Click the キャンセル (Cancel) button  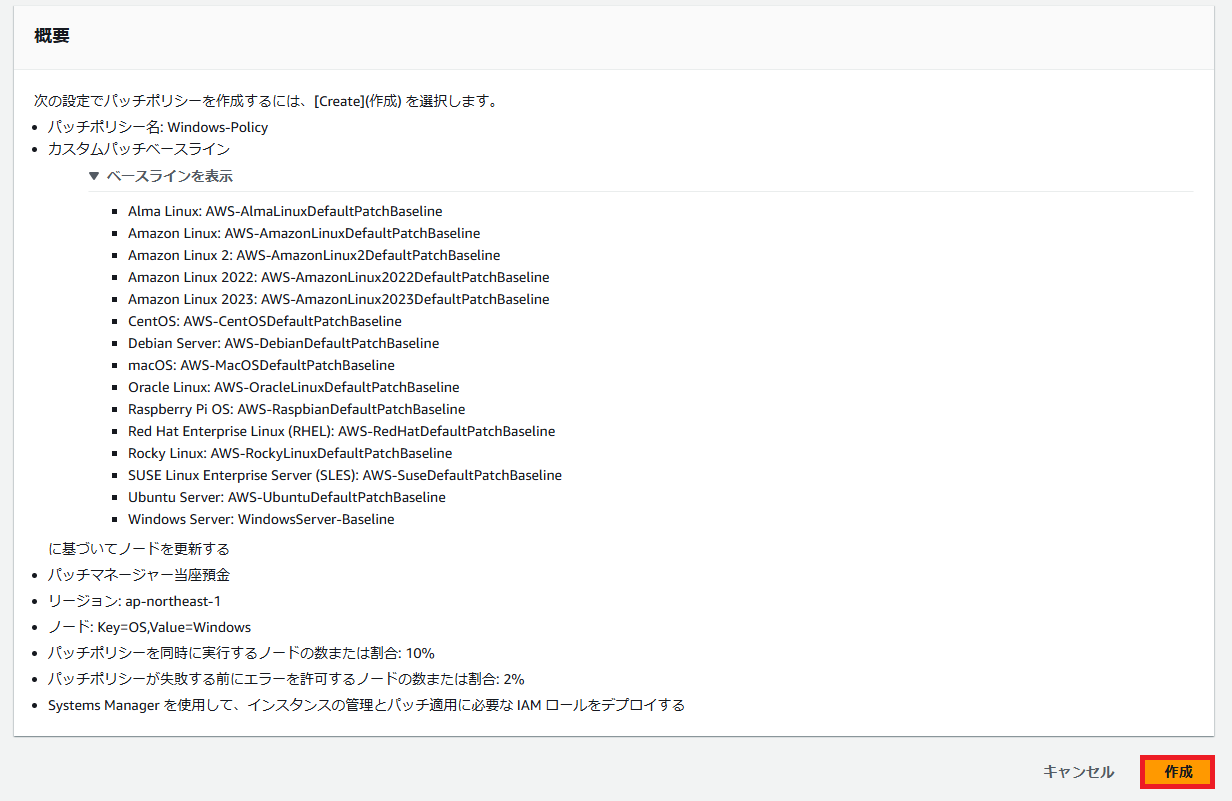pyautogui.click(x=1078, y=772)
